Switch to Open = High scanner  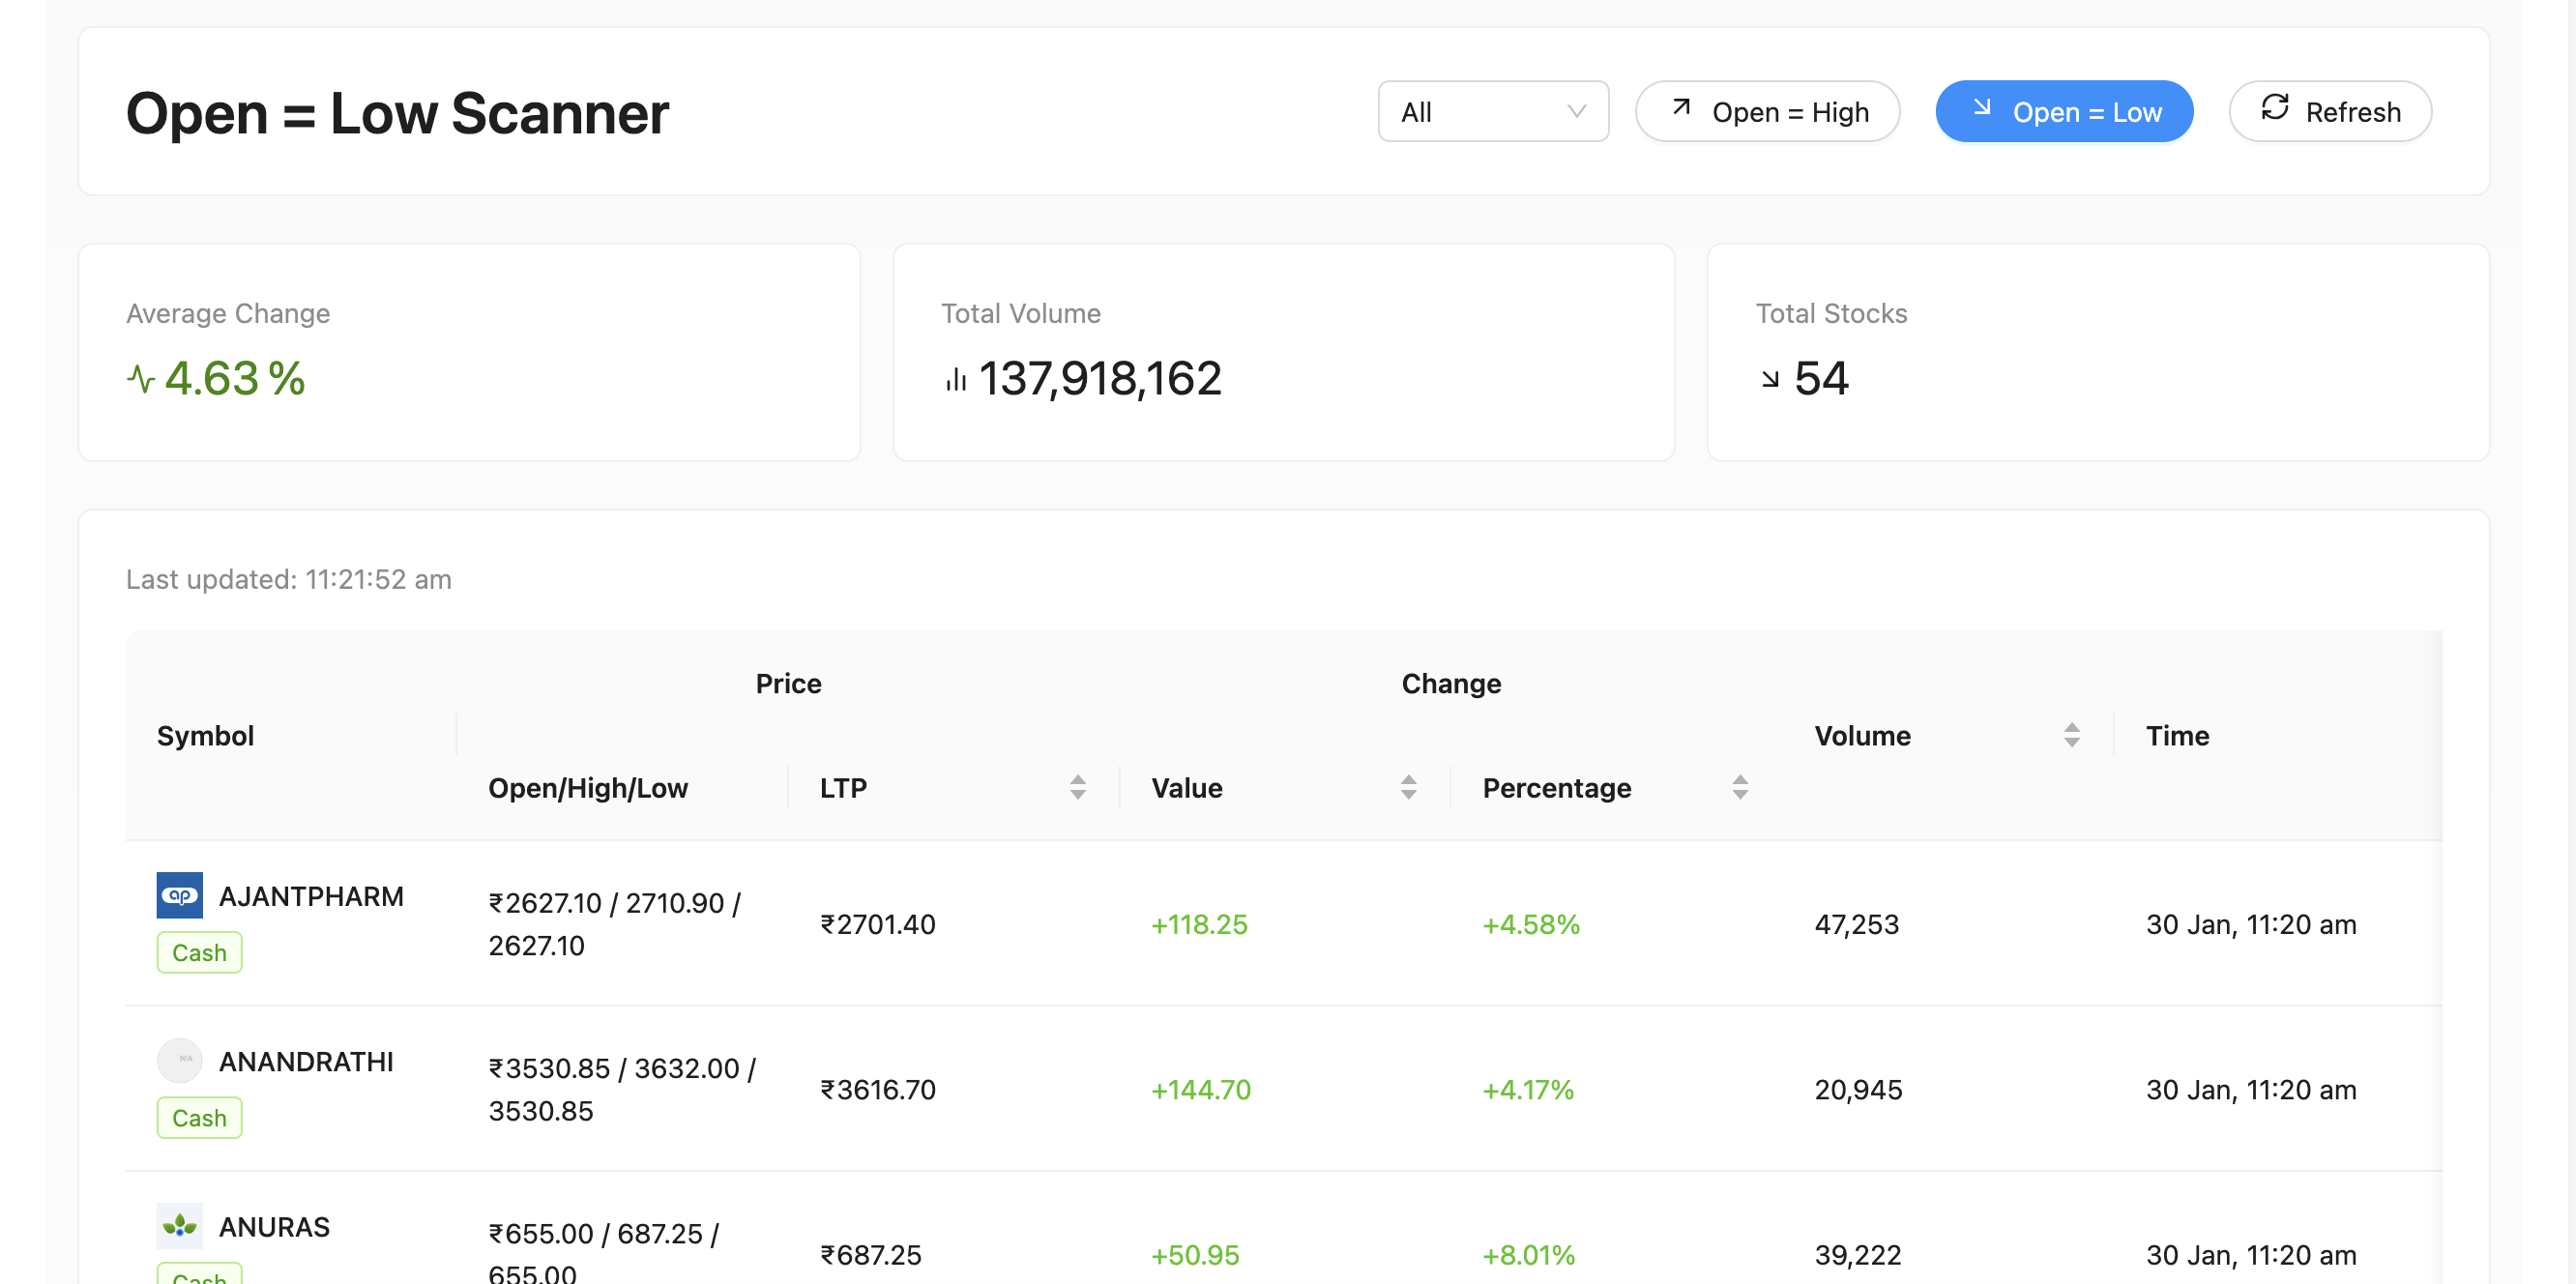point(1767,112)
